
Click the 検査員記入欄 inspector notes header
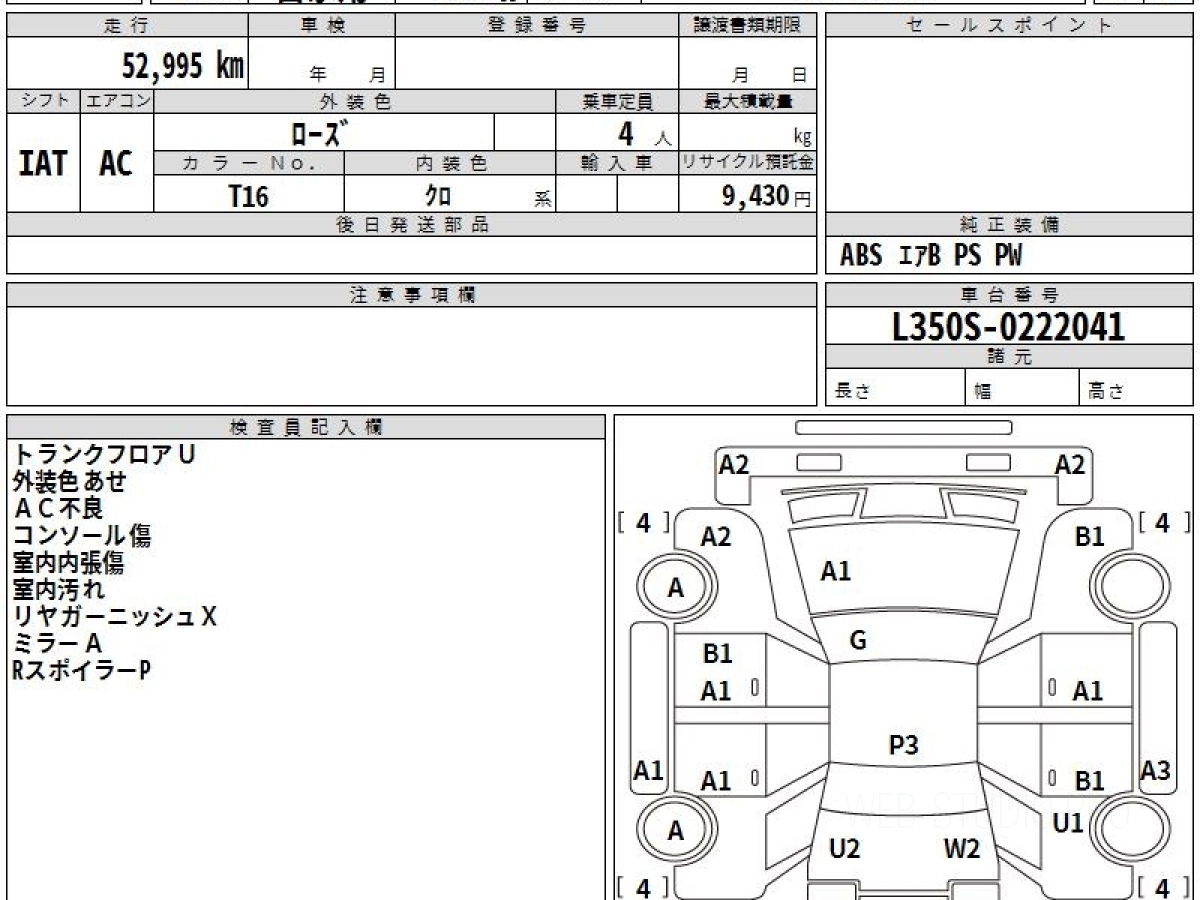point(306,427)
